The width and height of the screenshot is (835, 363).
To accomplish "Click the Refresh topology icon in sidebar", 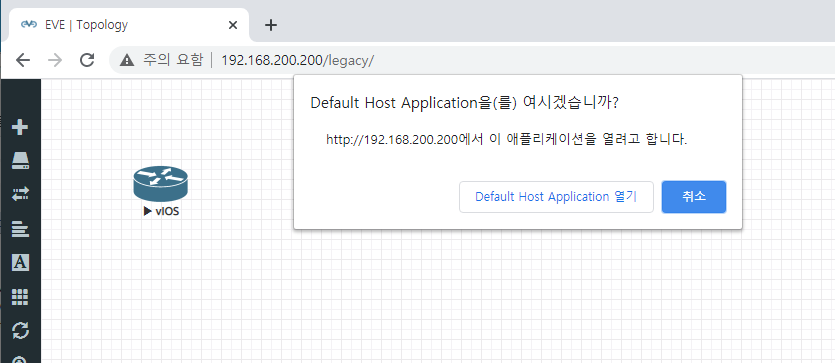I will pyautogui.click(x=20, y=331).
